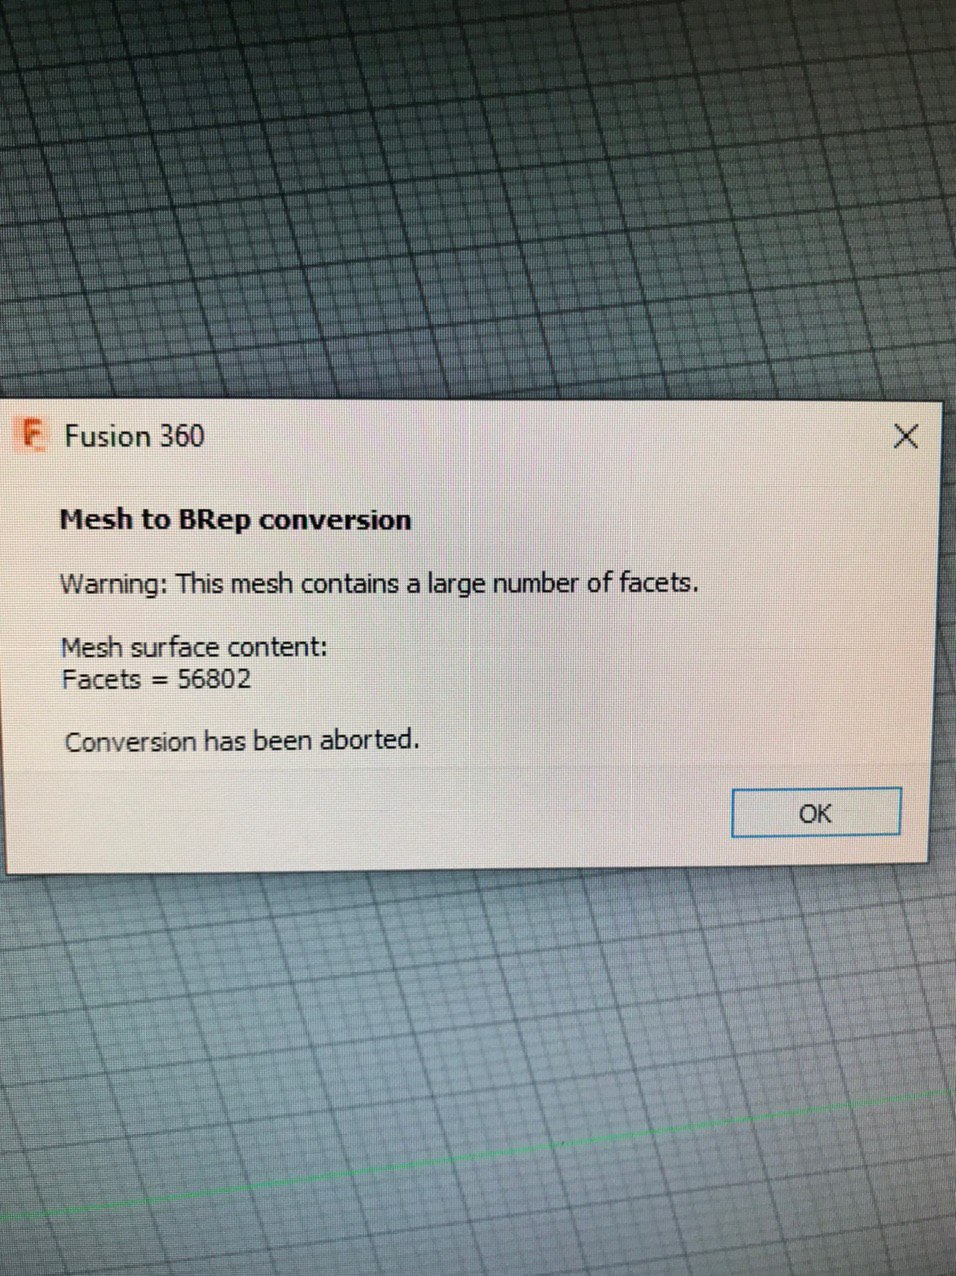This screenshot has width=956, height=1276.
Task: Click the word "Warning:" in the message
Action: pos(114,584)
